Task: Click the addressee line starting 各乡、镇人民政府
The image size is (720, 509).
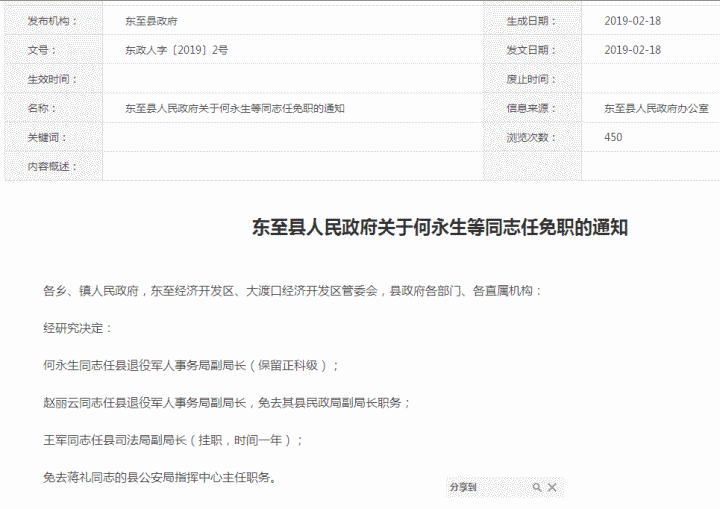Action: [292, 291]
